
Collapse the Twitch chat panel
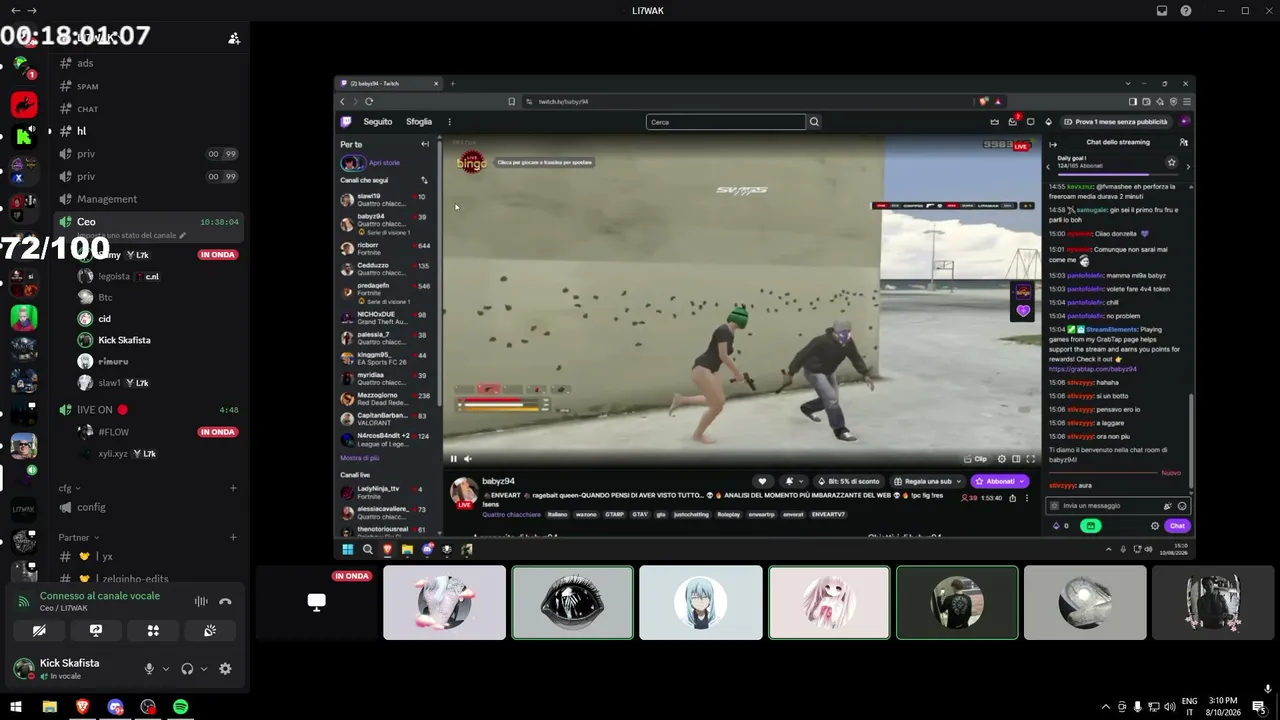point(1052,143)
